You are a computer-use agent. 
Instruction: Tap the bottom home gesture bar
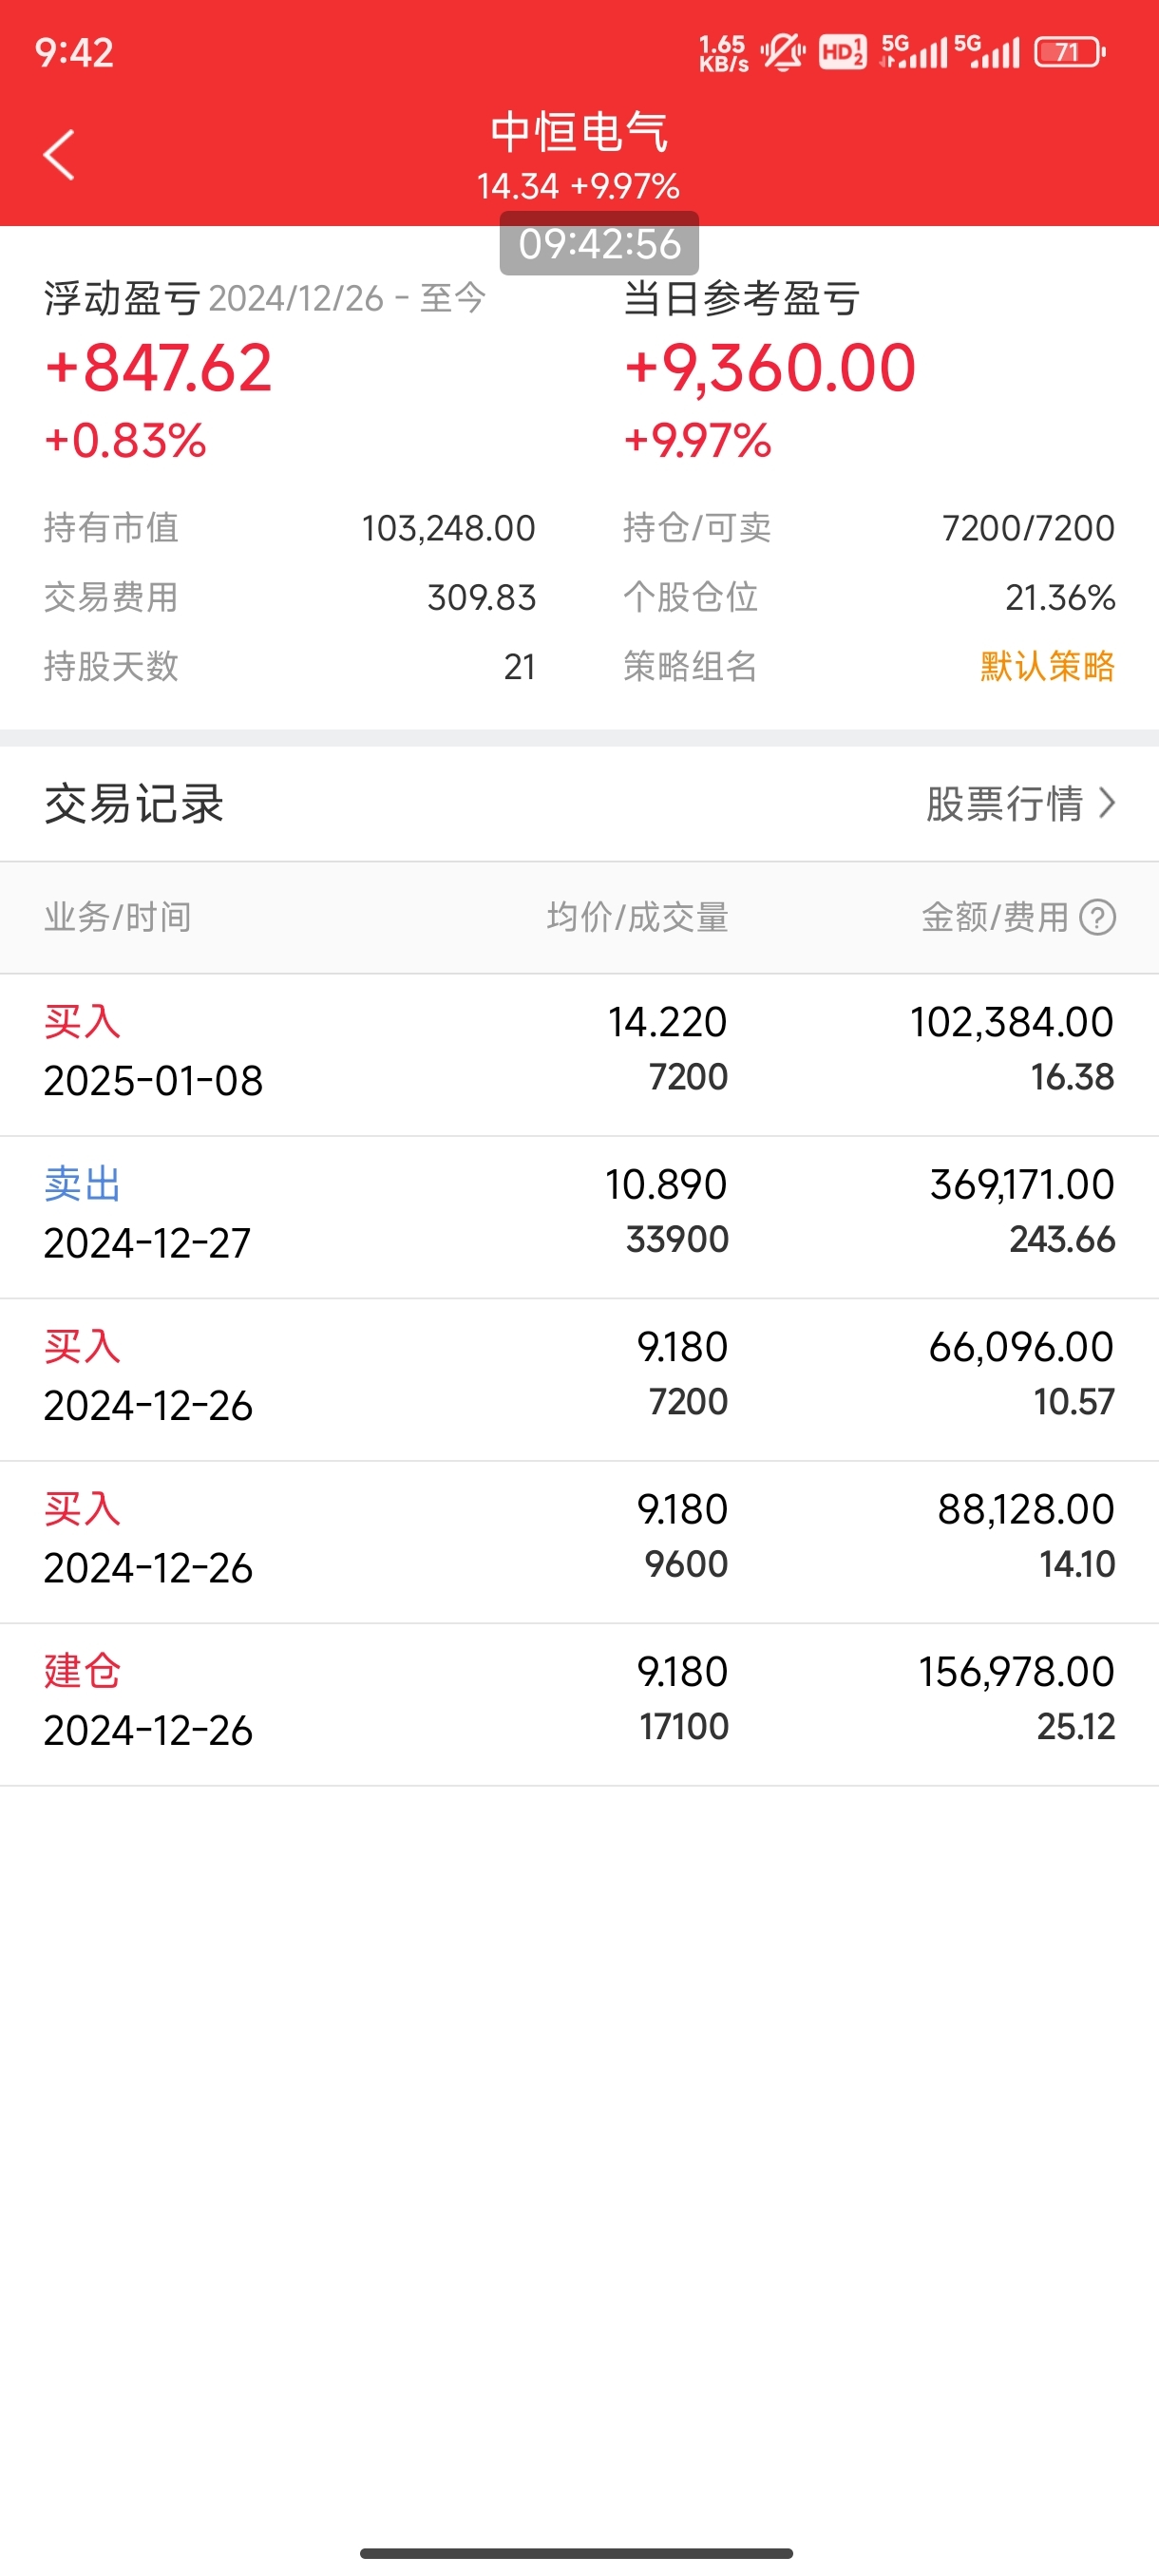(577, 2553)
